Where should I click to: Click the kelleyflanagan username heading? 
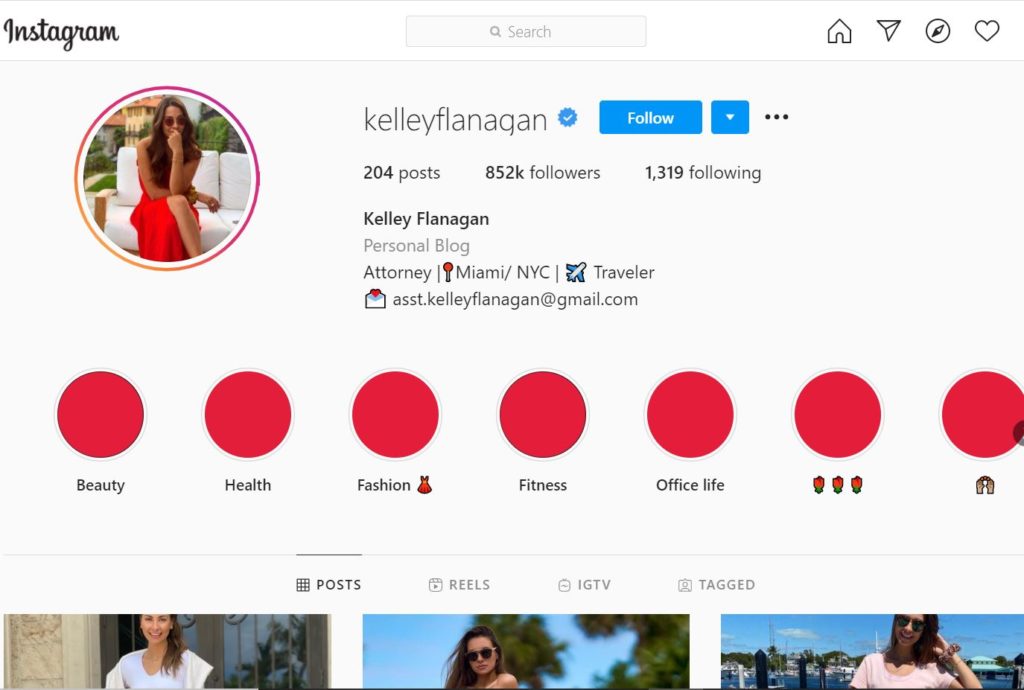click(x=455, y=119)
